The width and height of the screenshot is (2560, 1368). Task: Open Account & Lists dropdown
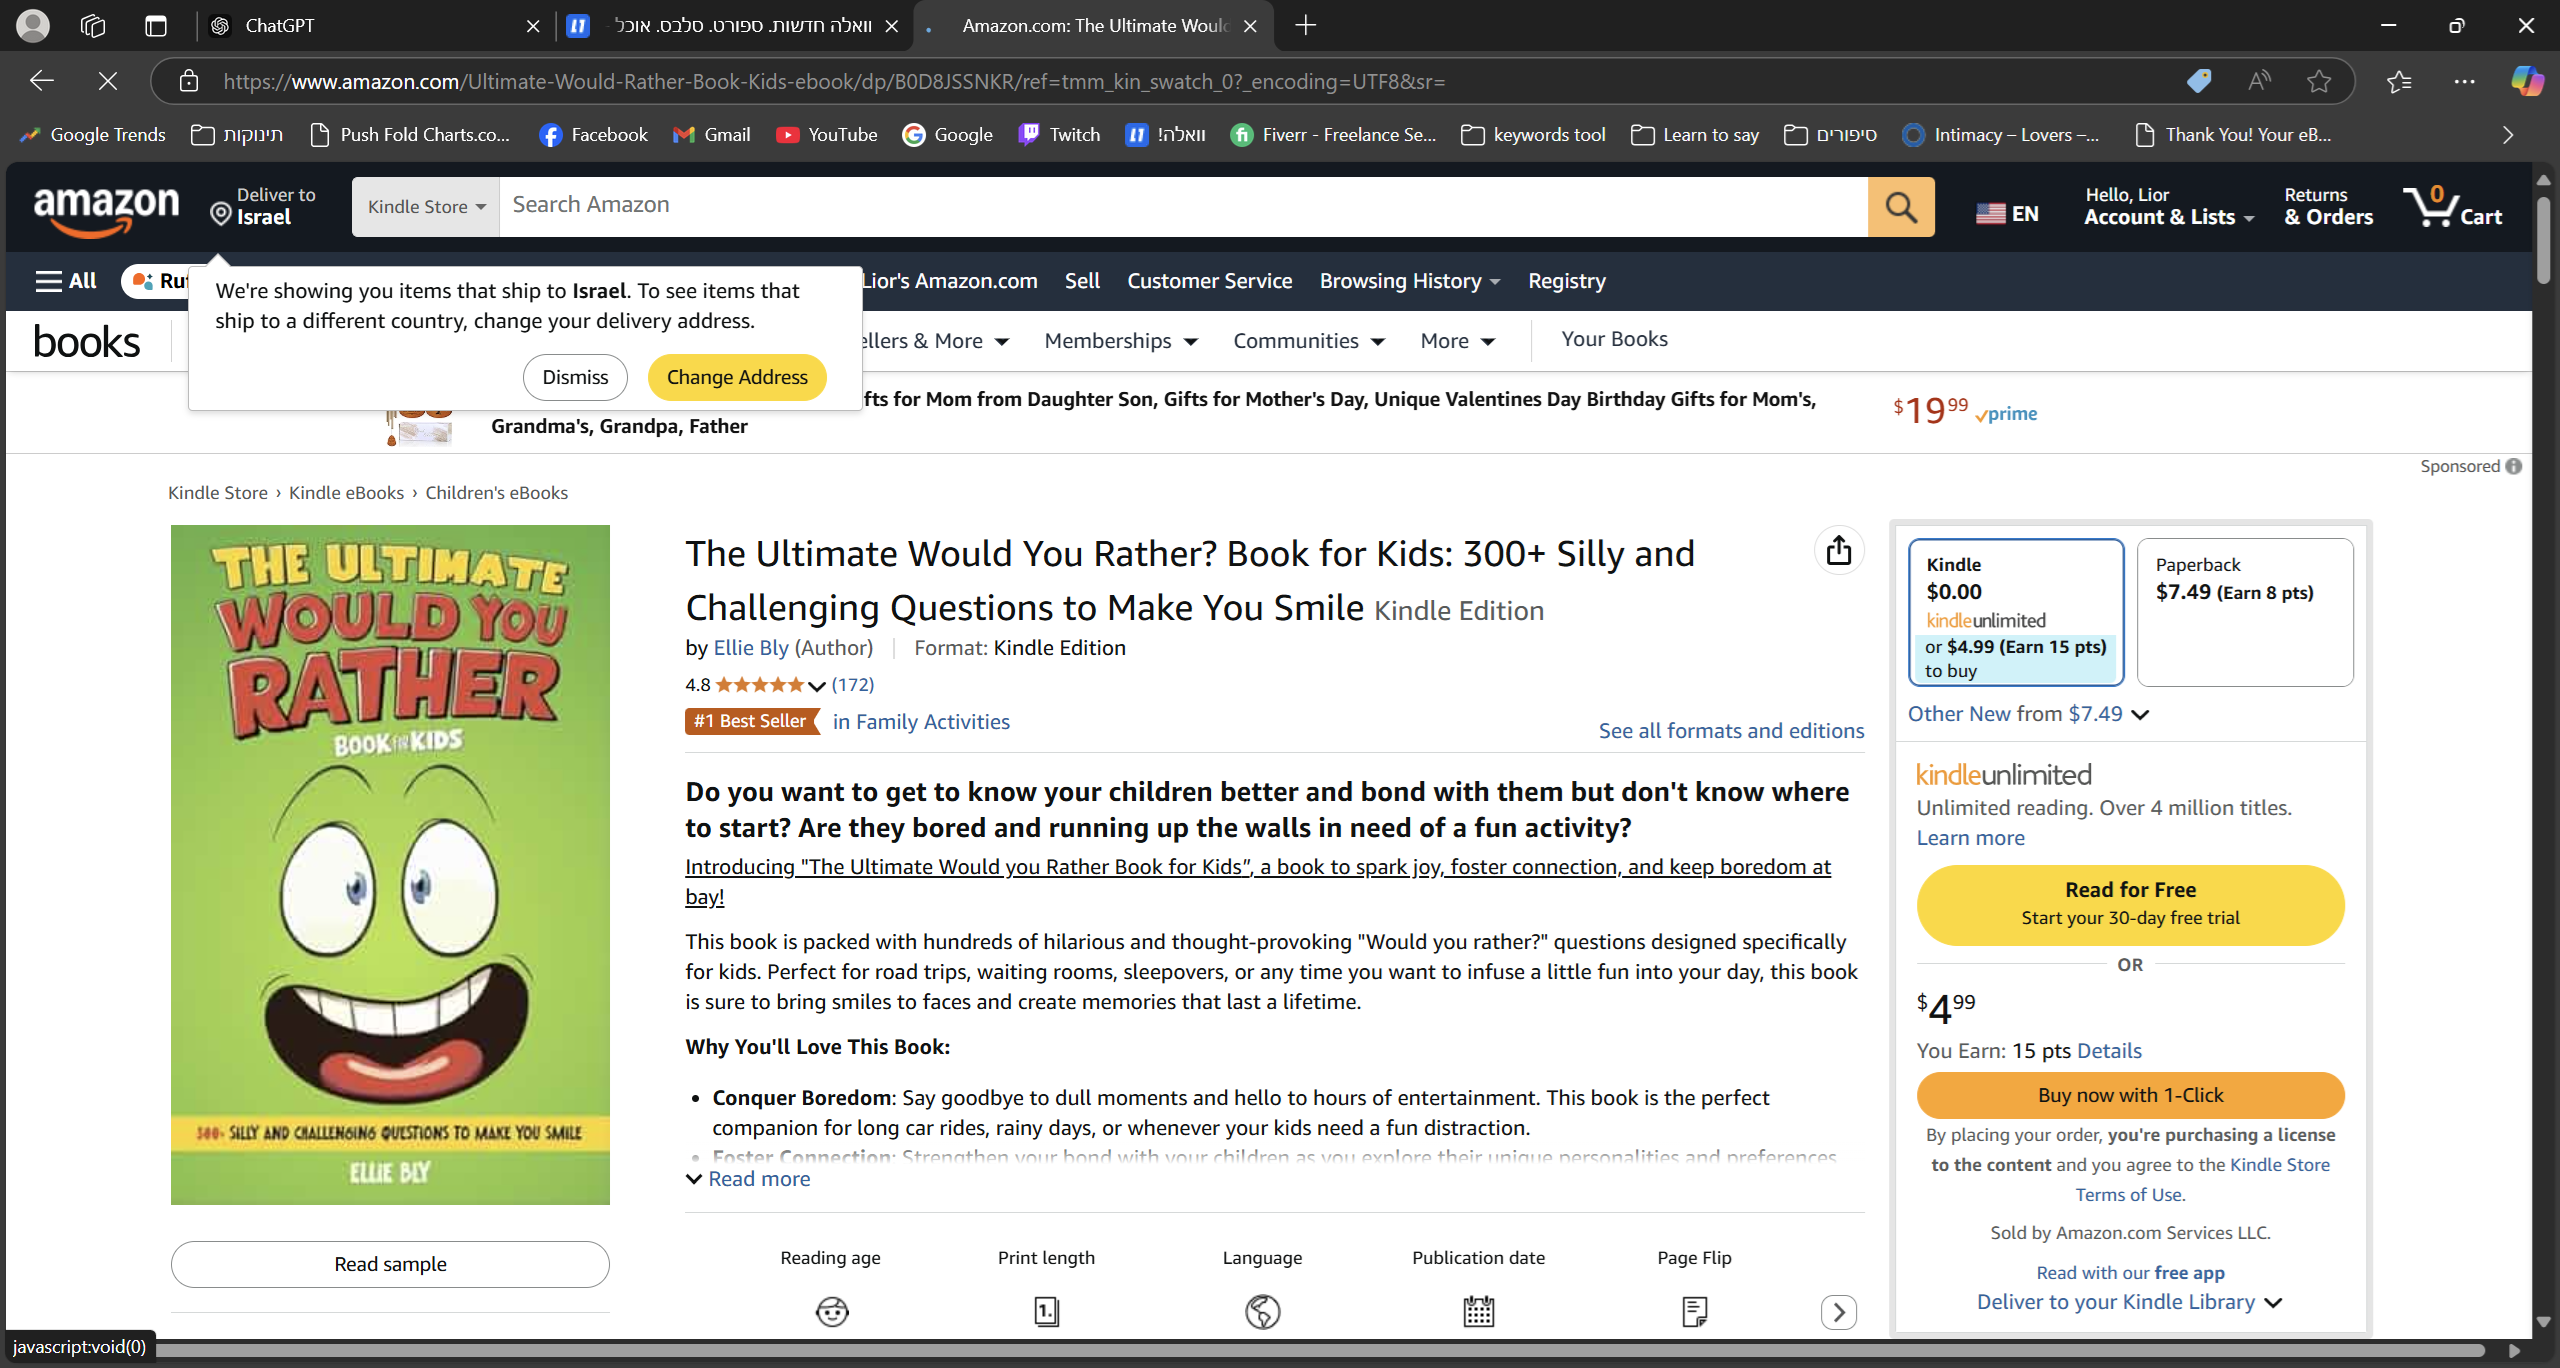click(2169, 207)
